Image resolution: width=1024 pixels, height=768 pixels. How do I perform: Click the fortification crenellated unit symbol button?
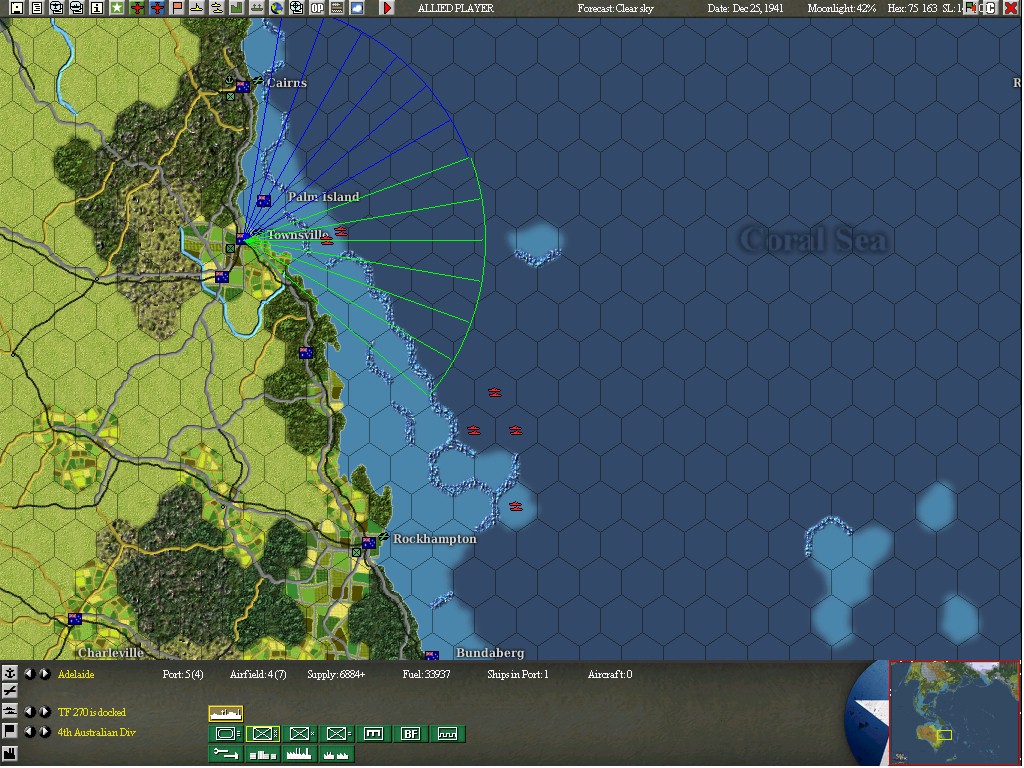point(448,734)
